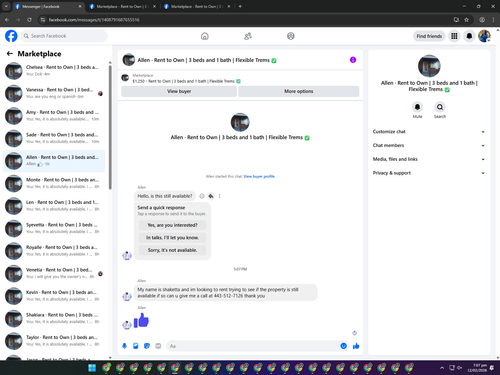Go to the Home feed icon
The width and height of the screenshot is (500, 375).
[205, 36]
